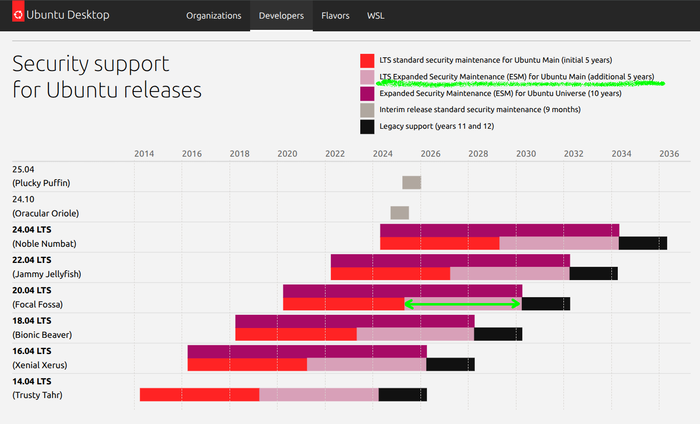The image size is (700, 424).
Task: Click Trusty Tahr's pink ESM Main bar
Action: [319, 395]
